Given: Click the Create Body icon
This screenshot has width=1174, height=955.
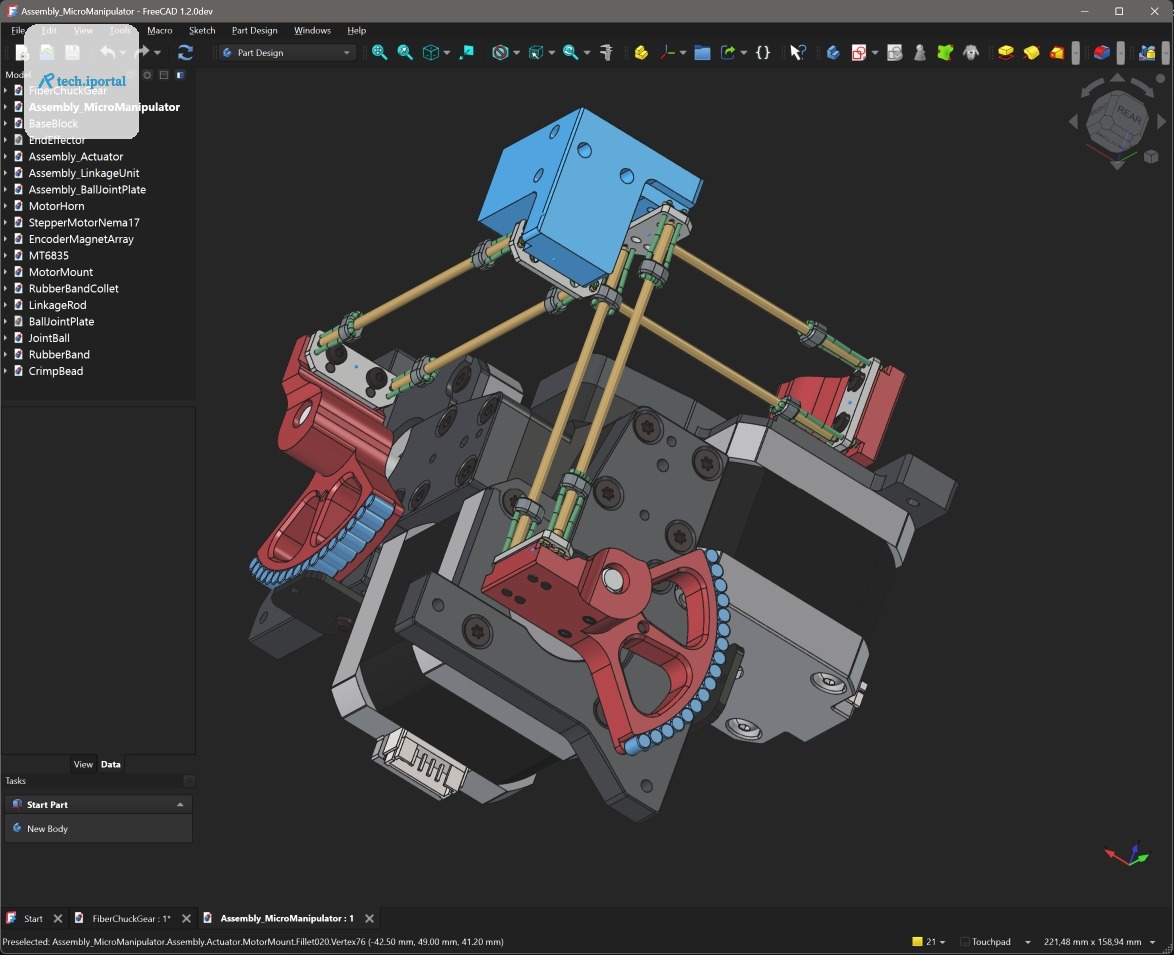Looking at the screenshot, I should [833, 52].
